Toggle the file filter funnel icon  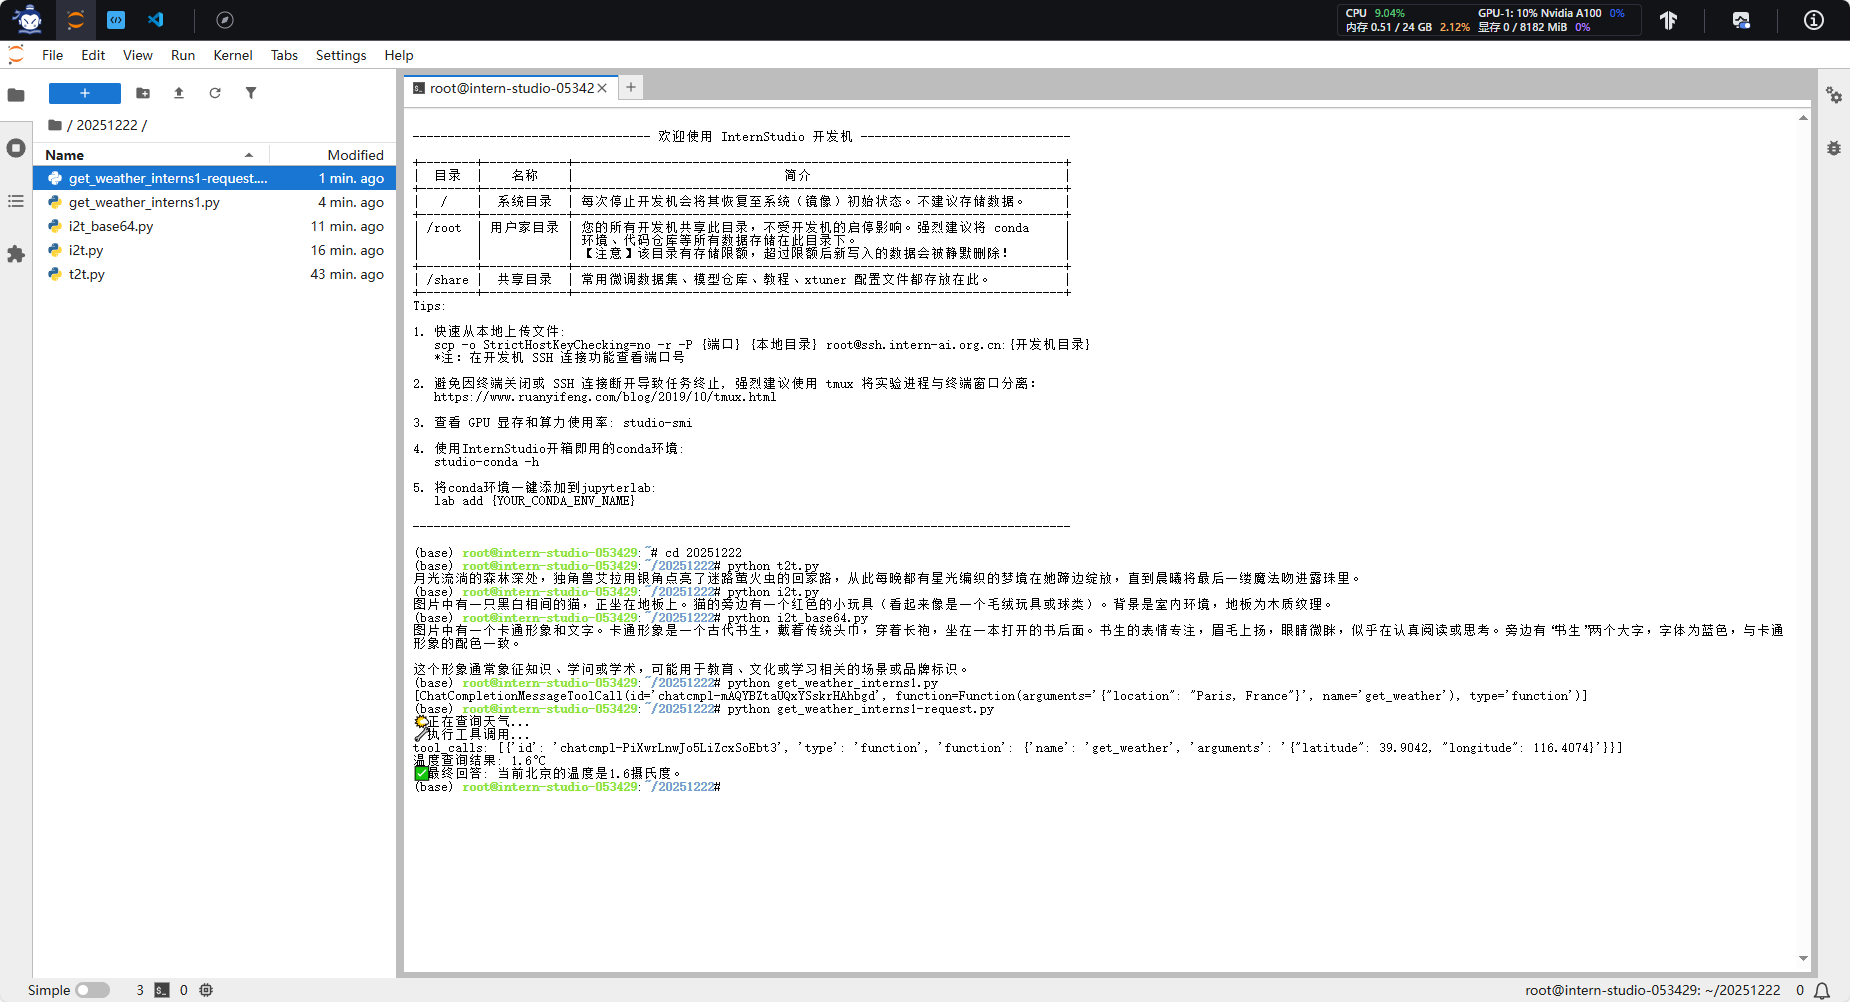[x=251, y=93]
